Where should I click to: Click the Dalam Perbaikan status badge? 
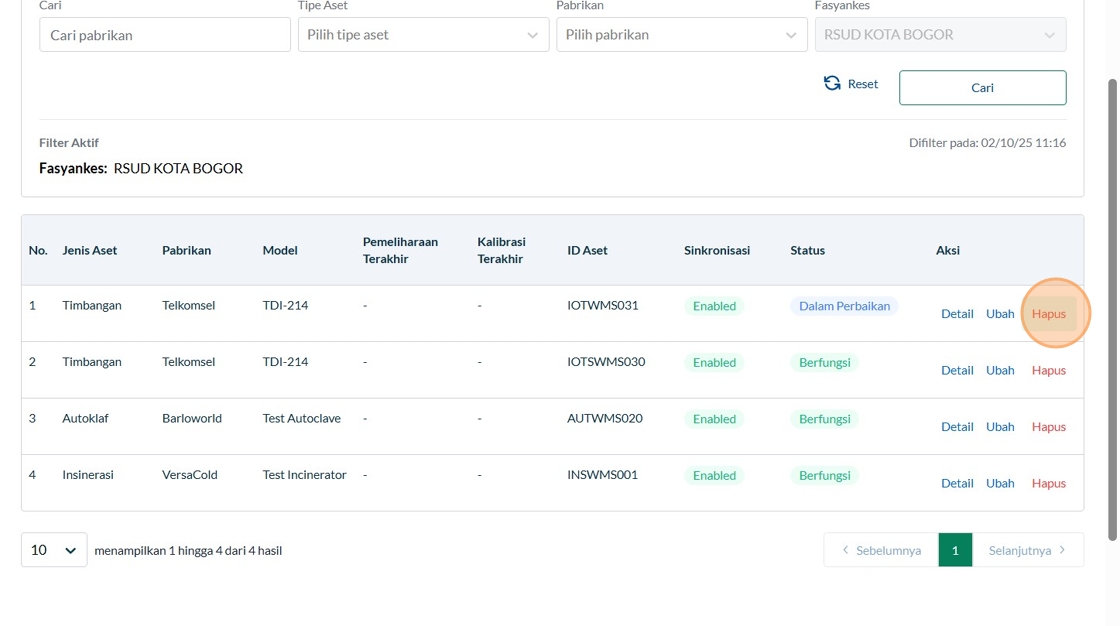844,306
